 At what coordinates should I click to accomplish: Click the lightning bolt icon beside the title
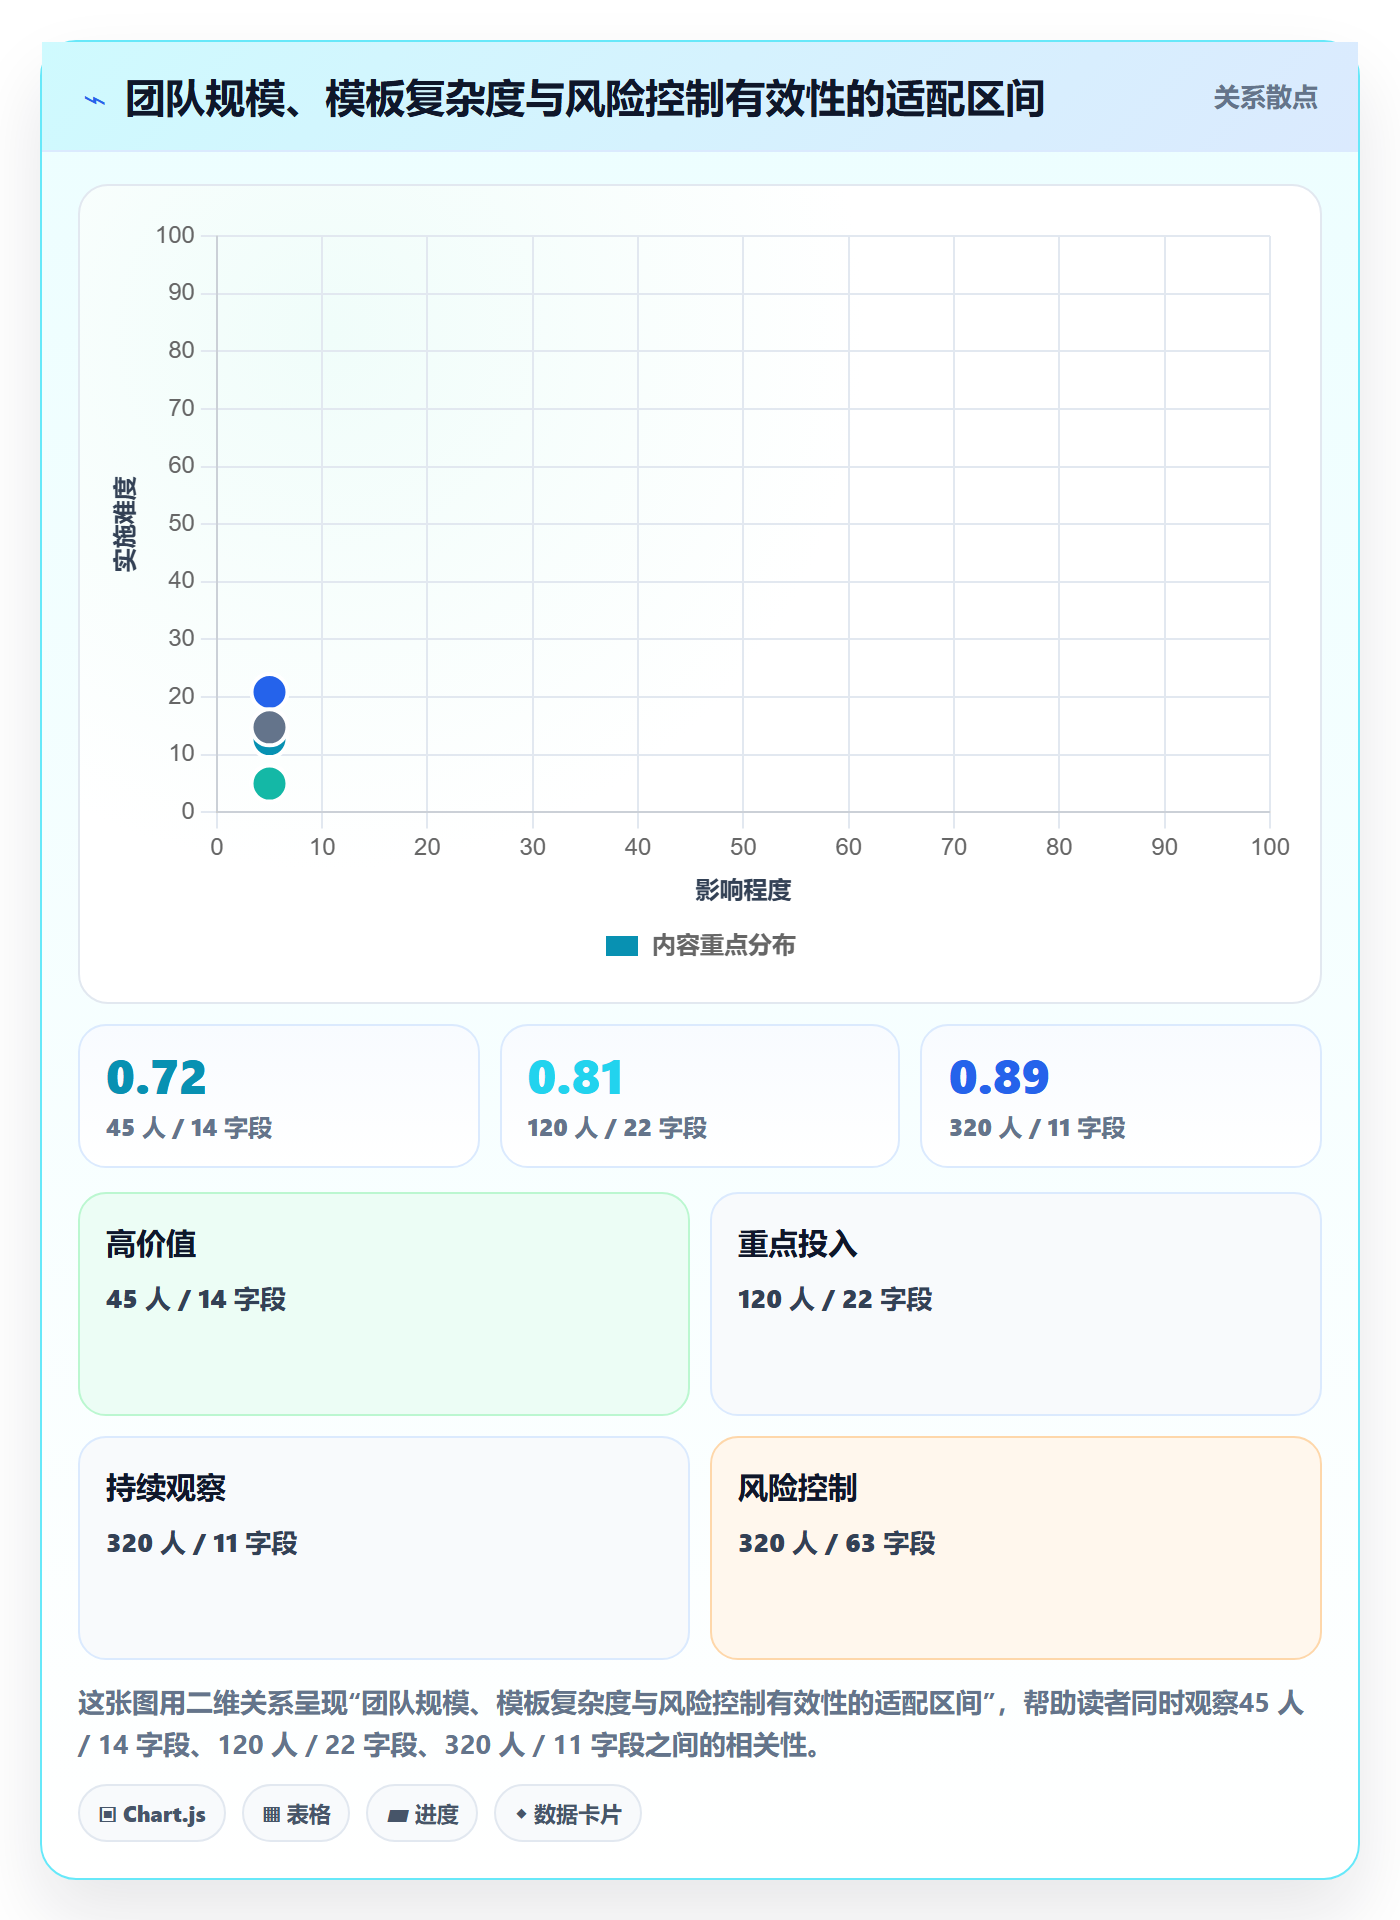pos(95,100)
